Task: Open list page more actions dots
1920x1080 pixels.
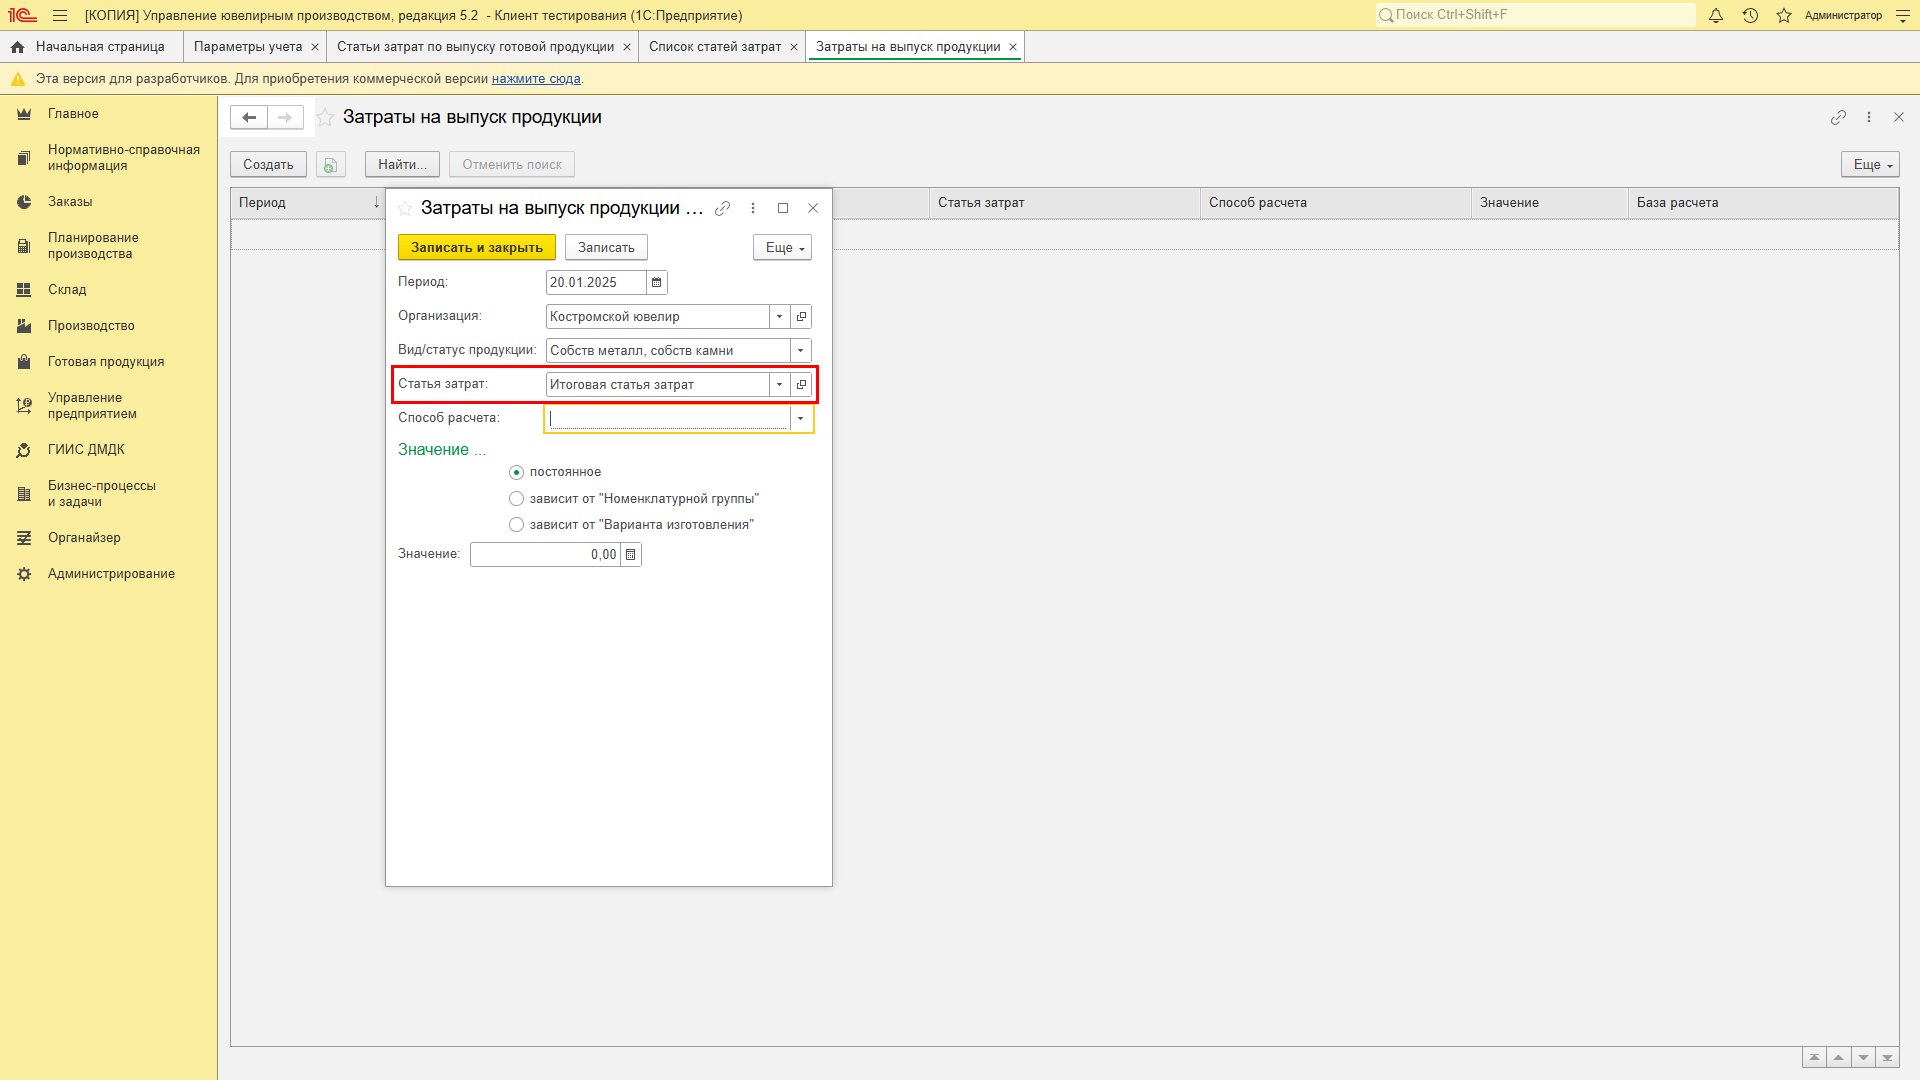Action: 1869,118
